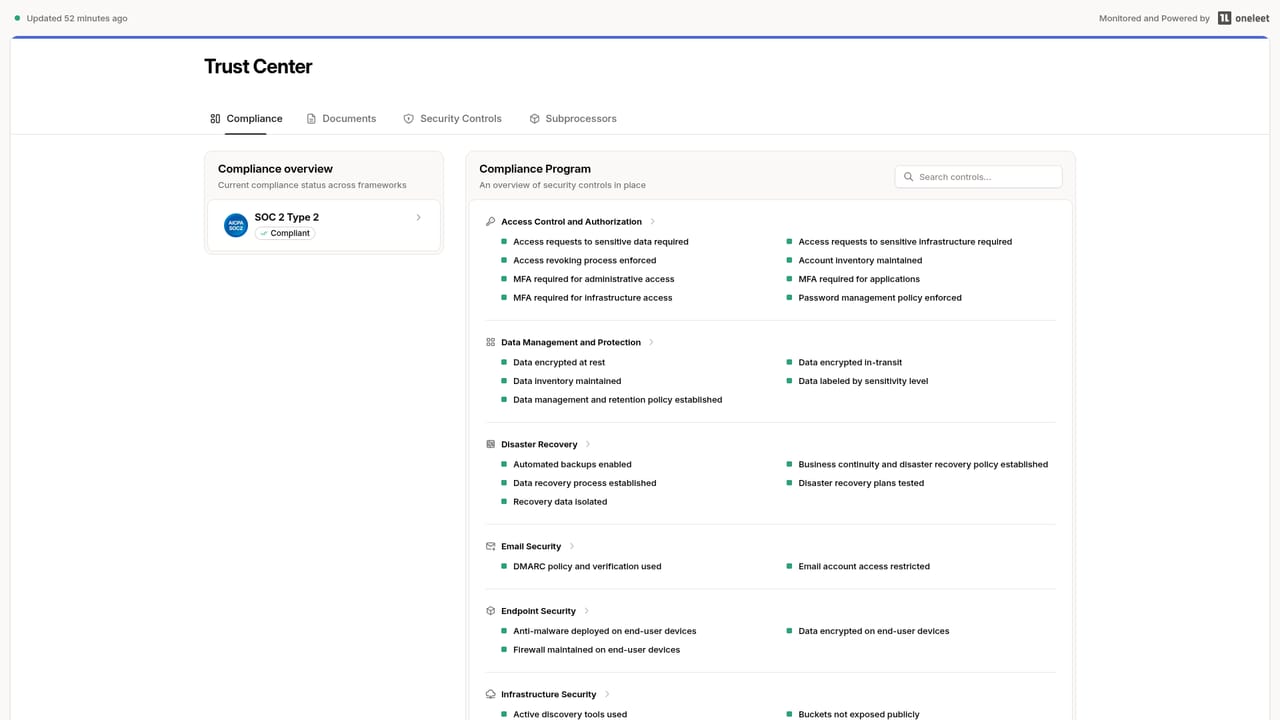The image size is (1280, 720).
Task: Open the Email Security heading
Action: [x=531, y=546]
